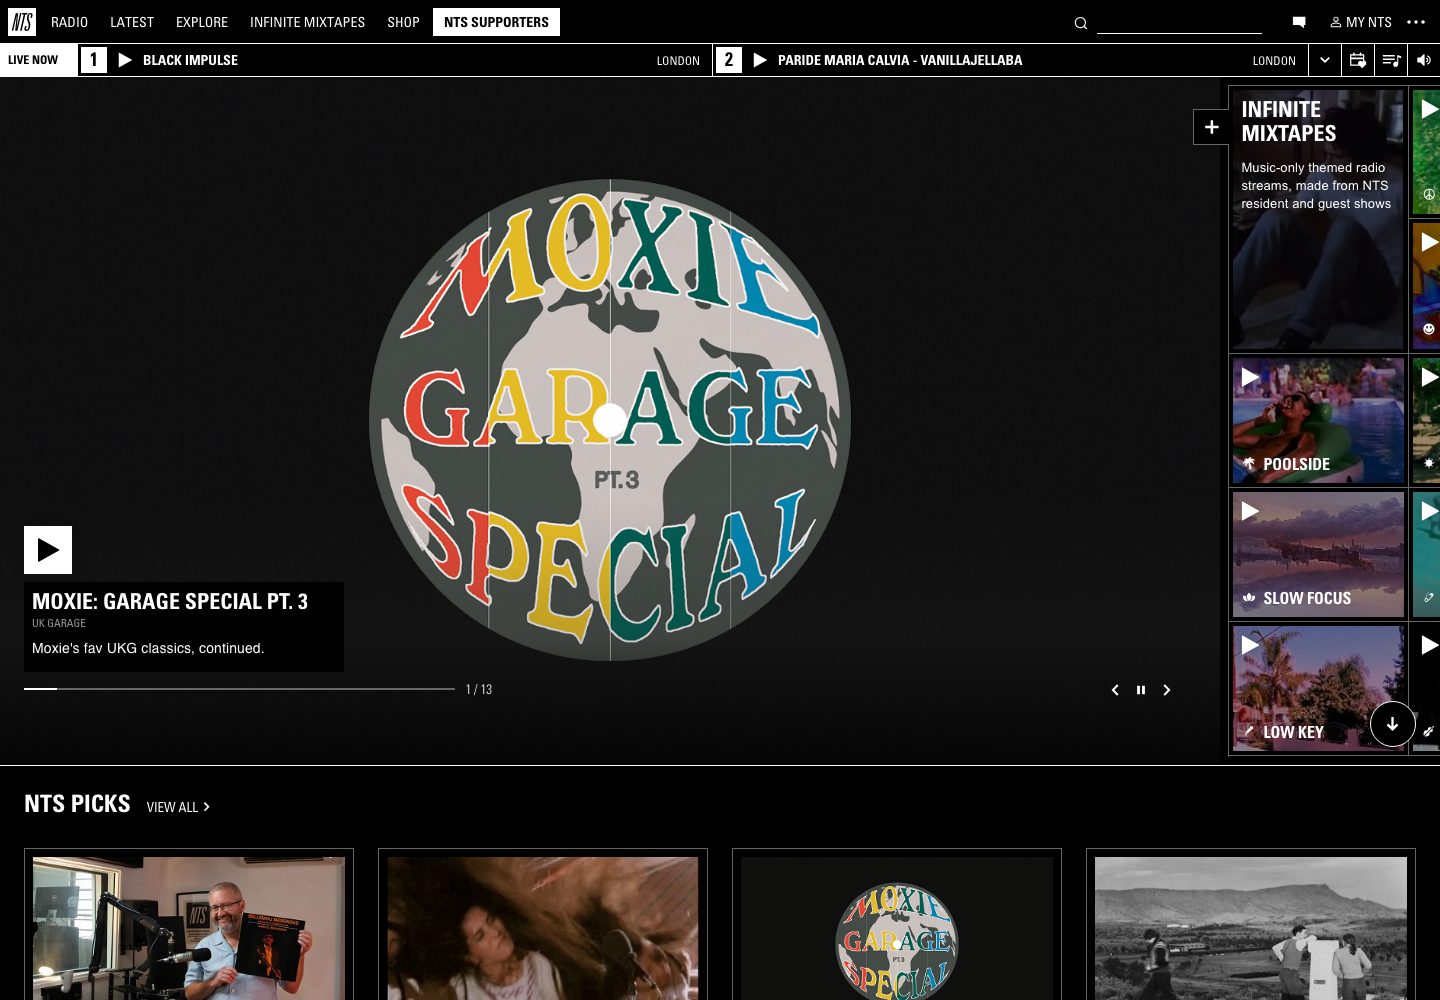Click the search magnifier icon
The width and height of the screenshot is (1440, 1000).
click(1081, 23)
